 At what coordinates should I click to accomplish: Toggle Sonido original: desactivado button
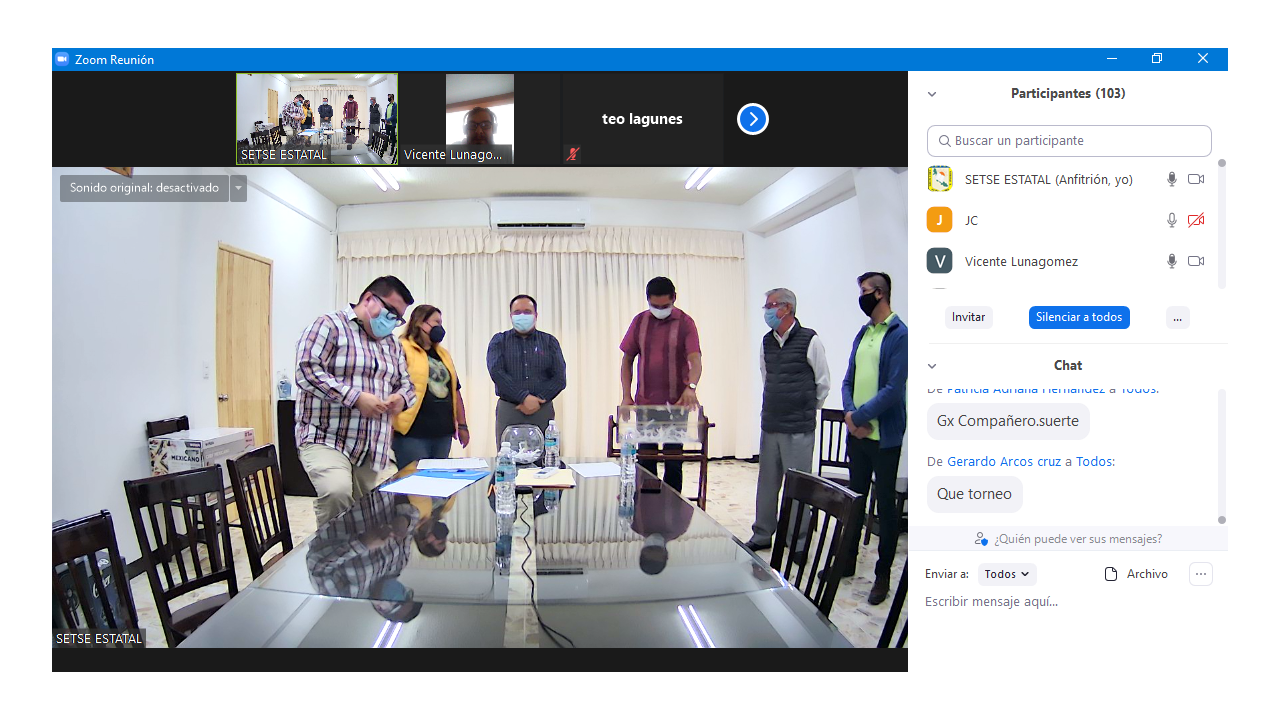point(144,188)
